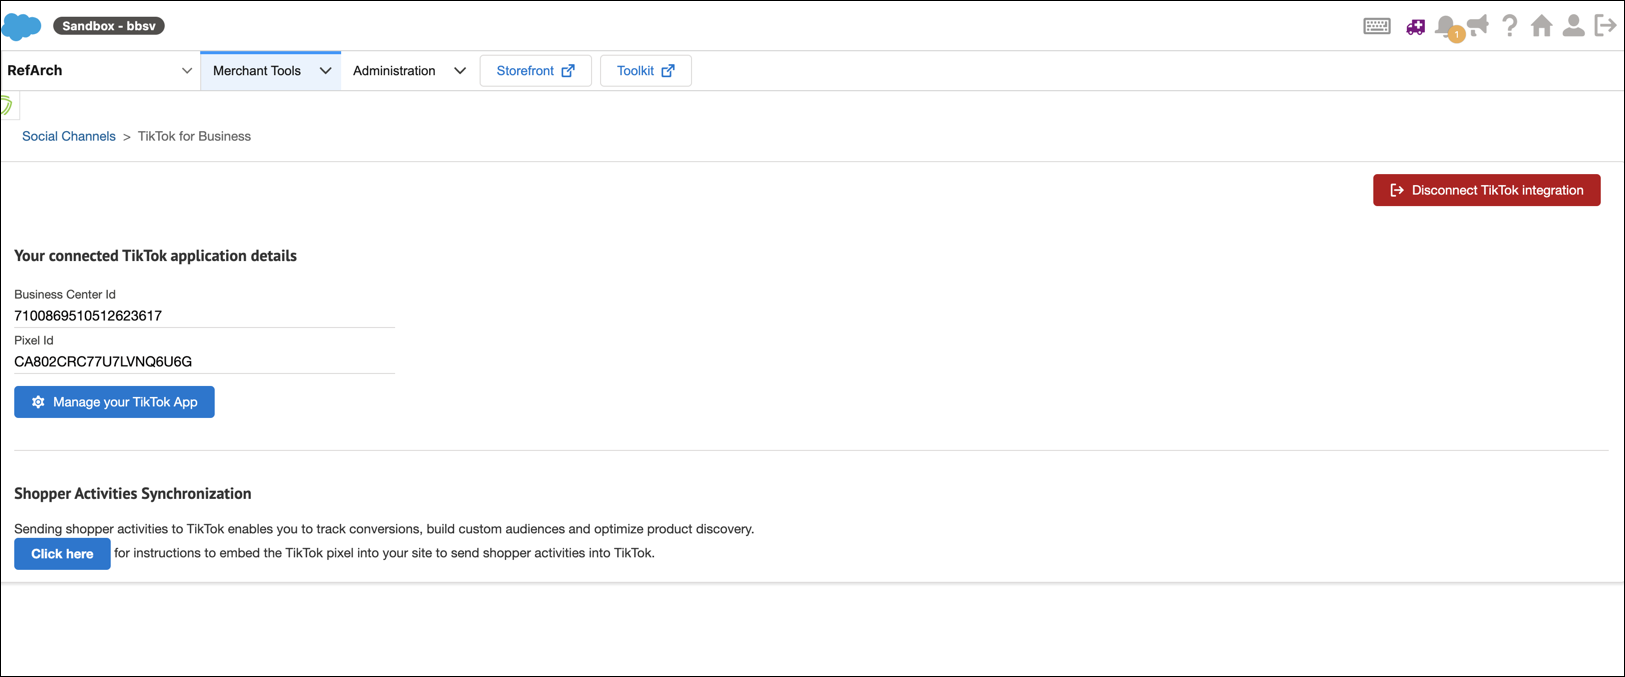Open user profile icon

pos(1573,26)
